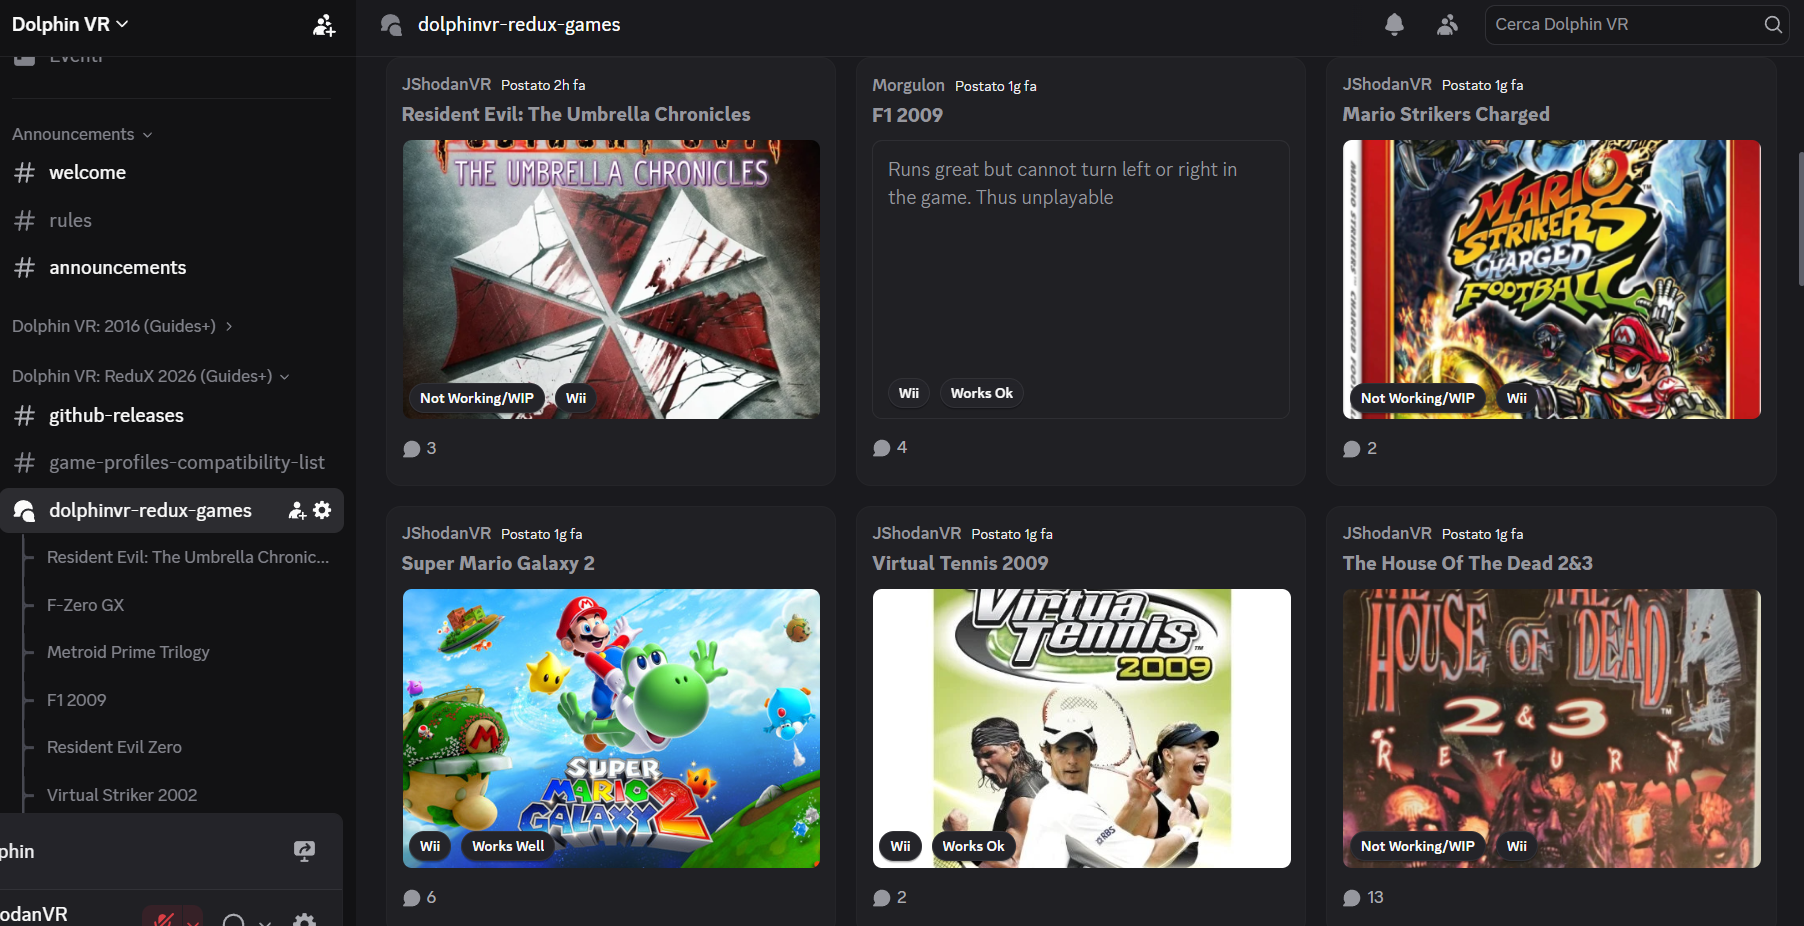
Task: Click the Super Mario Galaxy 2 cover image
Action: pyautogui.click(x=611, y=727)
